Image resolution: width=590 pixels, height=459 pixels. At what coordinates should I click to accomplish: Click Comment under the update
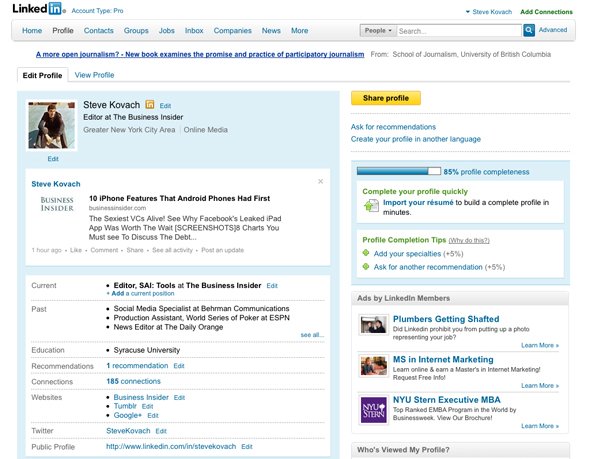(x=104, y=250)
